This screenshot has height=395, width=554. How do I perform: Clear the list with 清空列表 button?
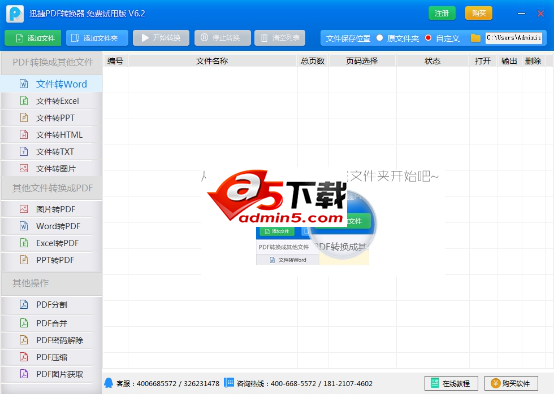pyautogui.click(x=279, y=38)
